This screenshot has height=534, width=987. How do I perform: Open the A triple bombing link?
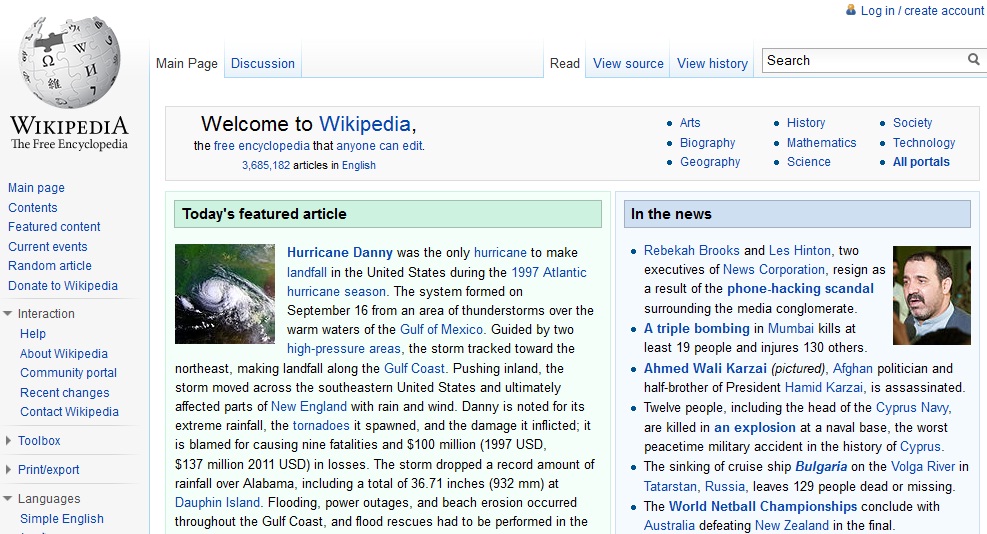coord(696,329)
